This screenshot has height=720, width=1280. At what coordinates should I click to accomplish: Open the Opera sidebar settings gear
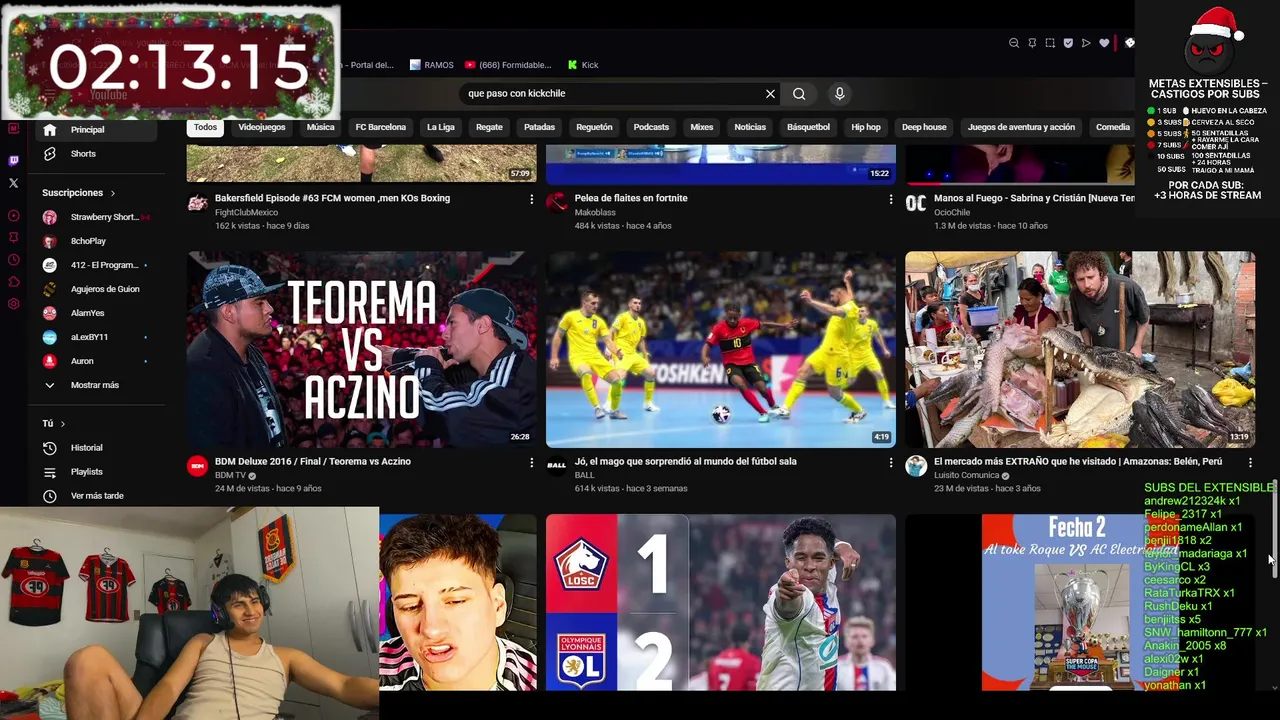[x=13, y=304]
